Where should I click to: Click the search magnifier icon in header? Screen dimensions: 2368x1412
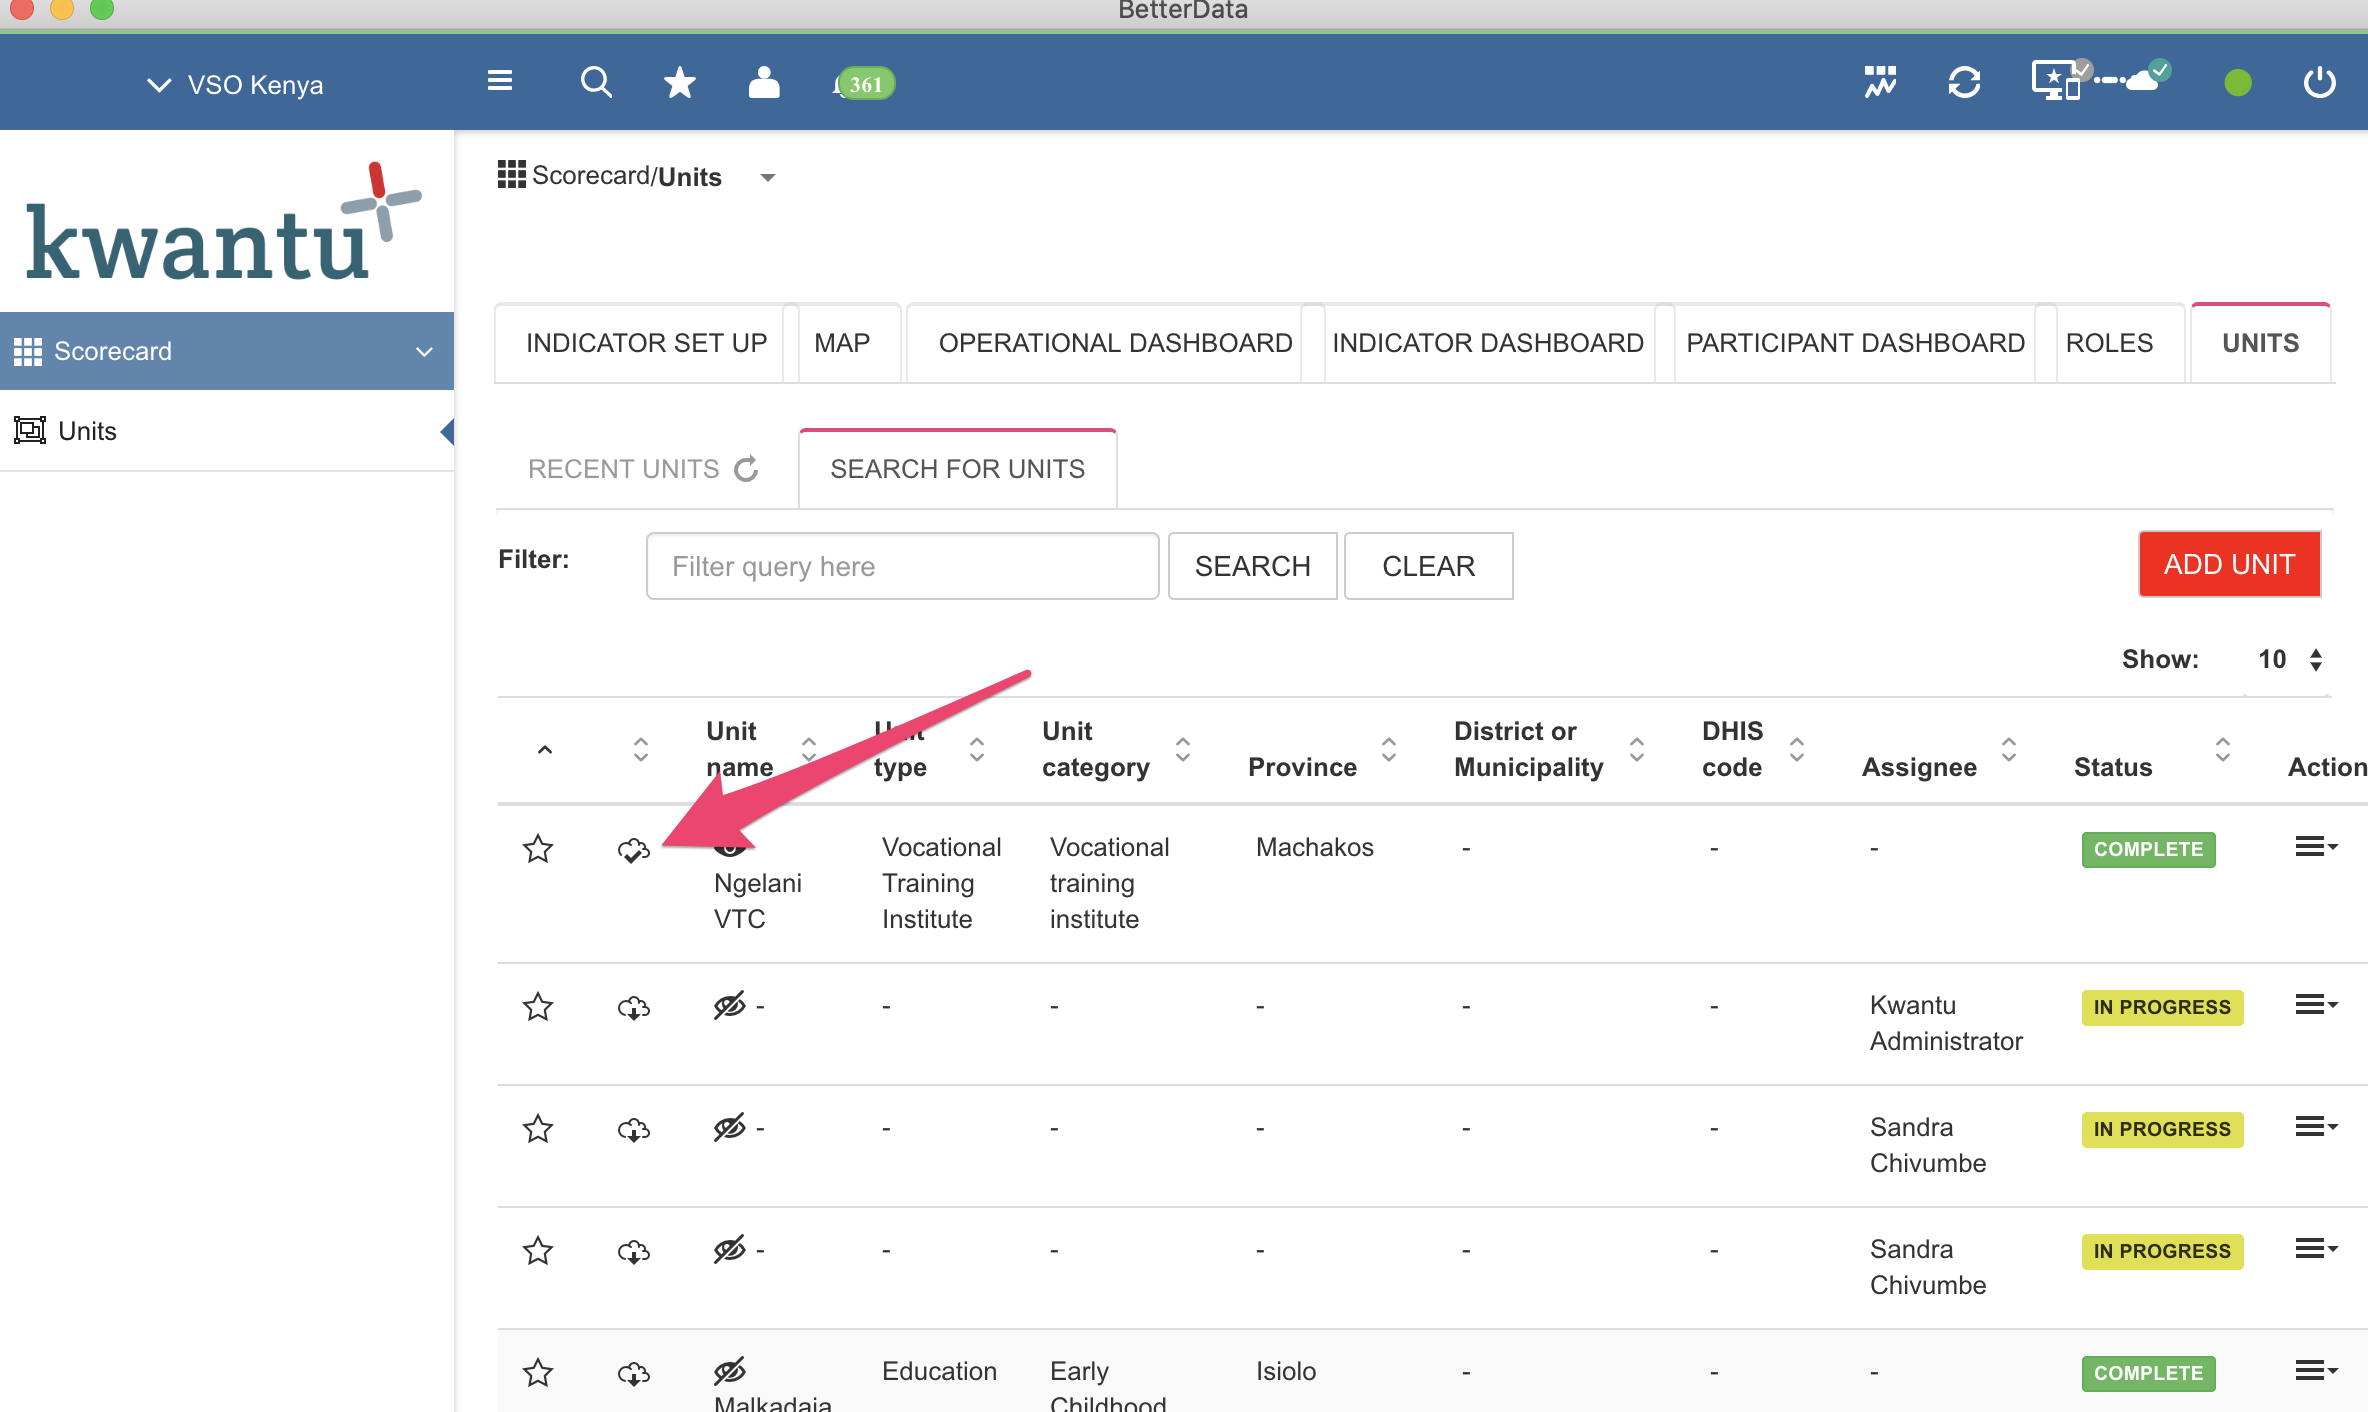point(596,83)
